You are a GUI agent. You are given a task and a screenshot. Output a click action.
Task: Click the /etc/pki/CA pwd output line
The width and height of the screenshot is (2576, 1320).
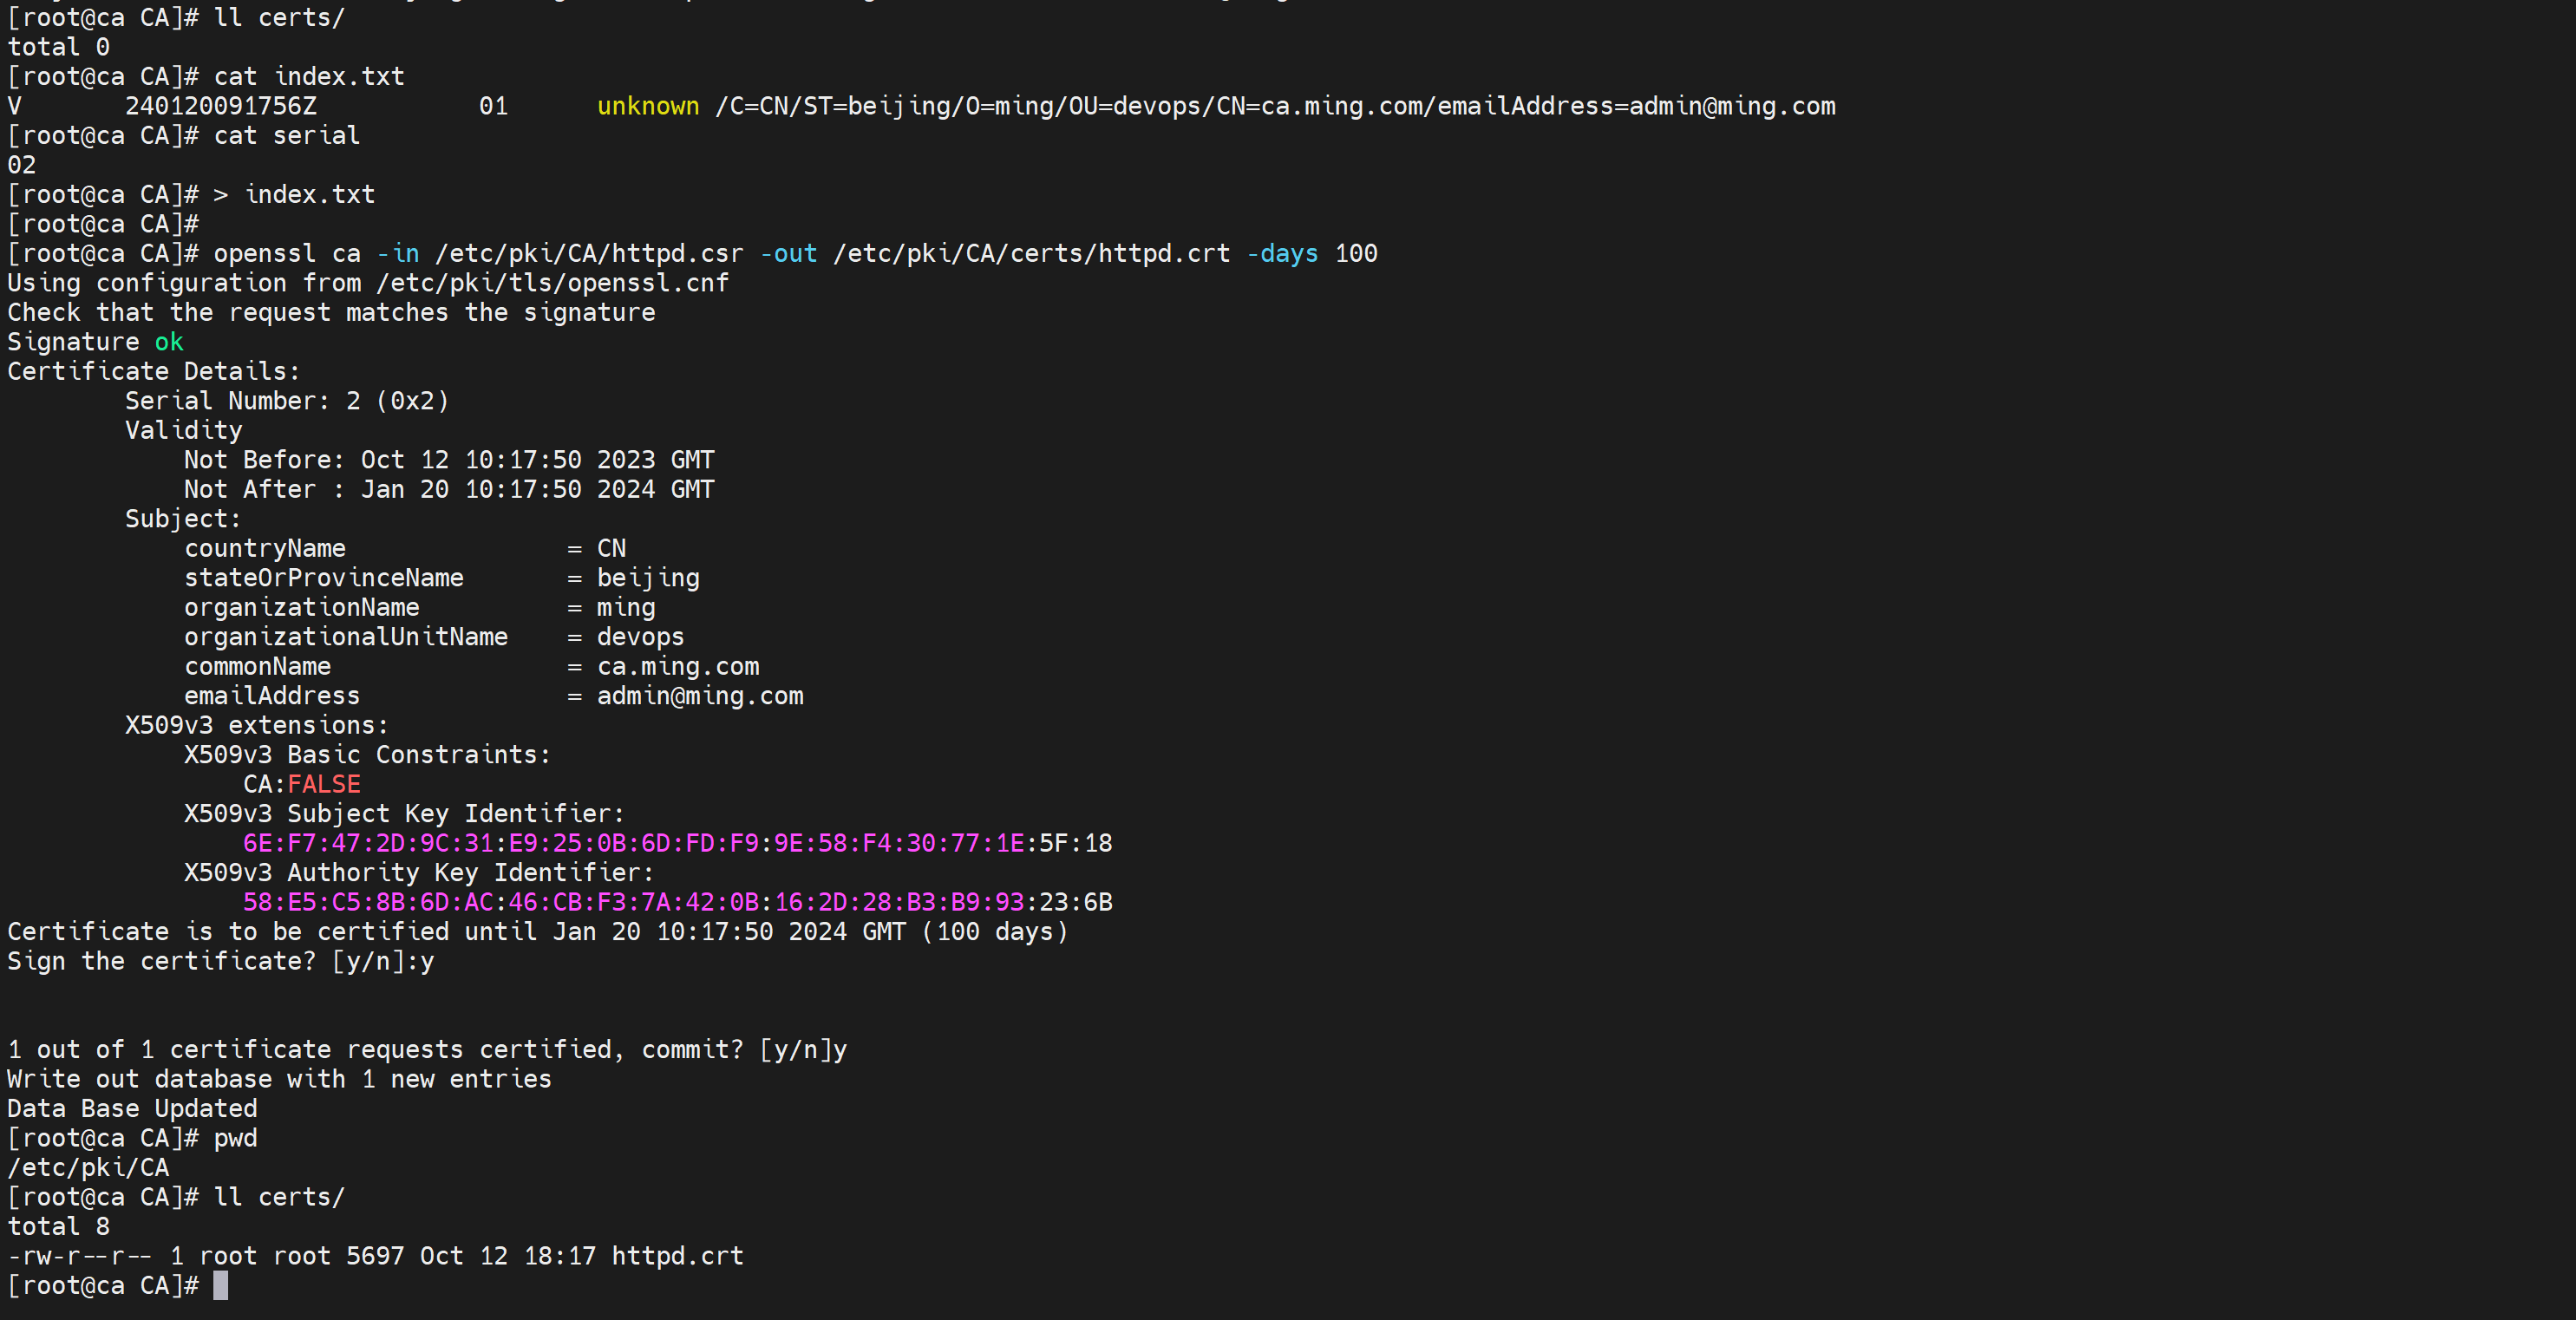[88, 1167]
